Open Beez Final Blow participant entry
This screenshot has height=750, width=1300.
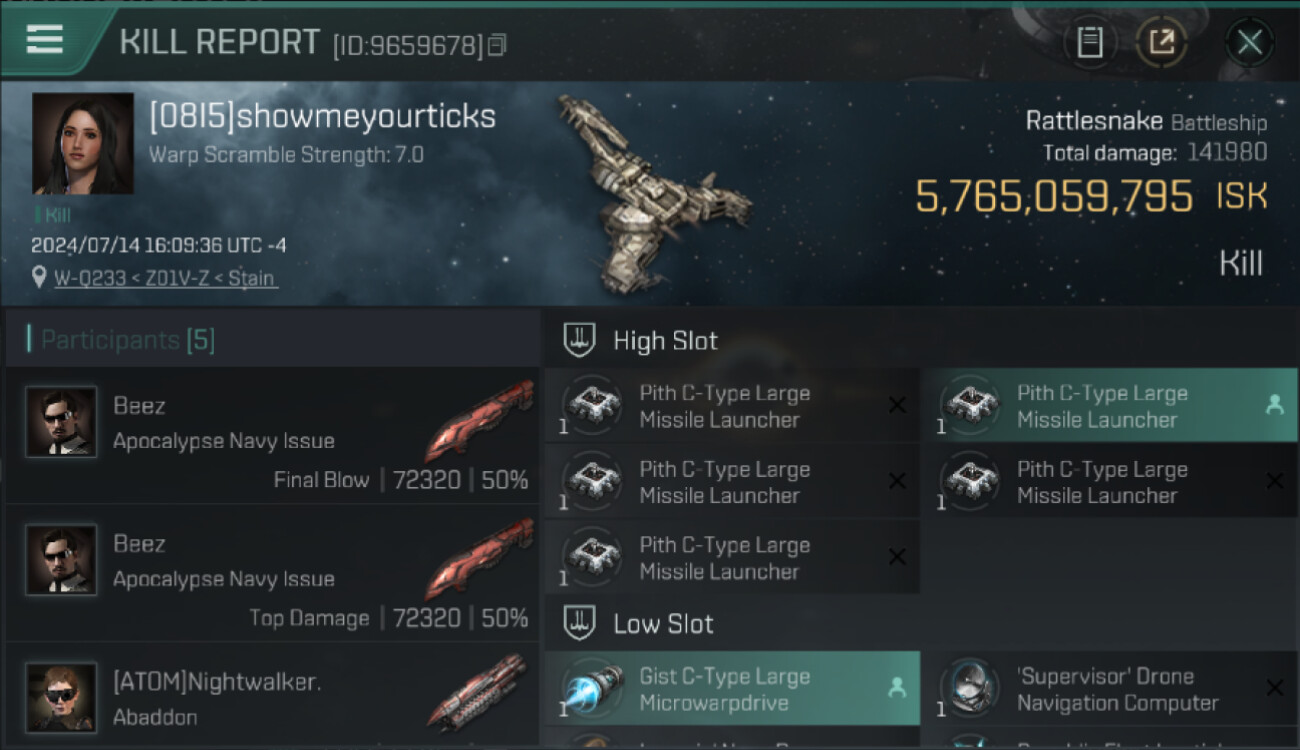(272, 435)
